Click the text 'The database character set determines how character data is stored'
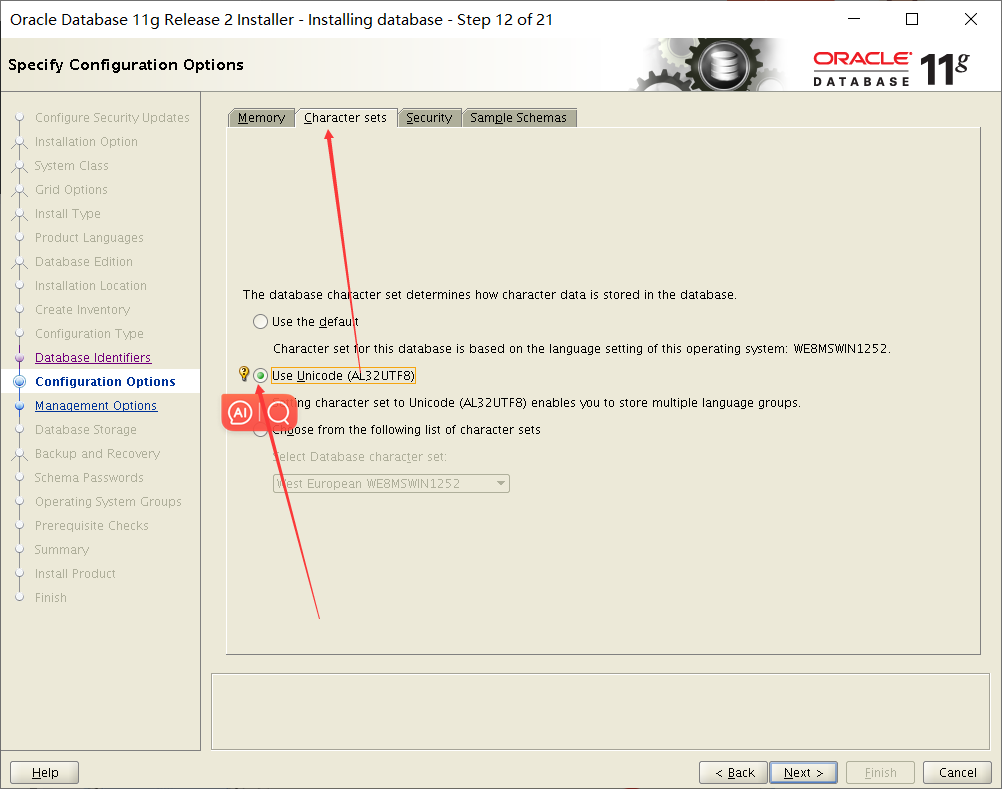1002x789 pixels. click(x=489, y=295)
